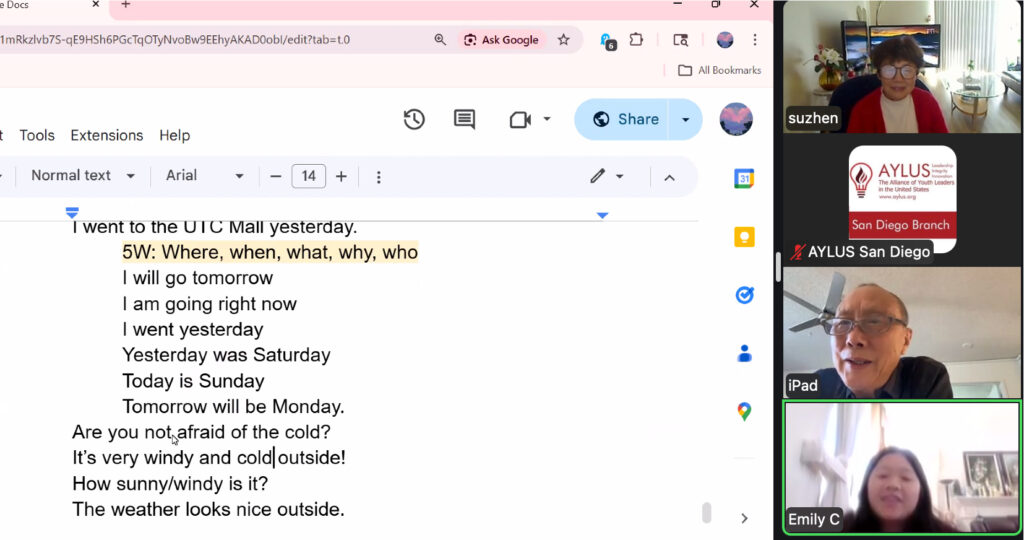Open the editing mode pencil dropdown

tap(606, 176)
